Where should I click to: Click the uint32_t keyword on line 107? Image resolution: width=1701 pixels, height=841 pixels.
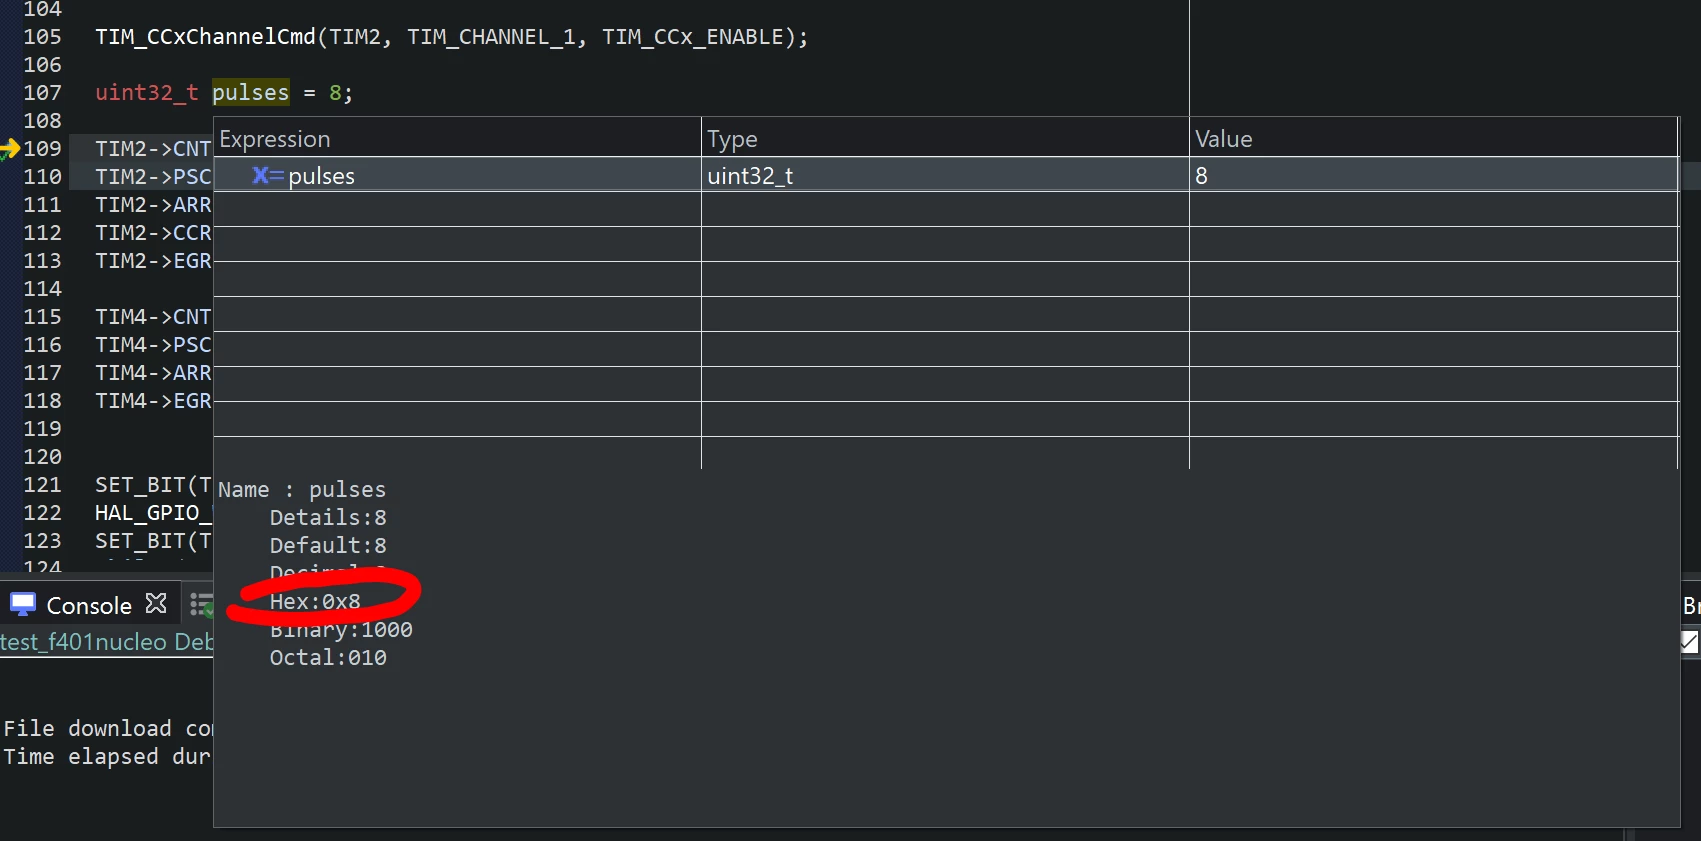[147, 92]
